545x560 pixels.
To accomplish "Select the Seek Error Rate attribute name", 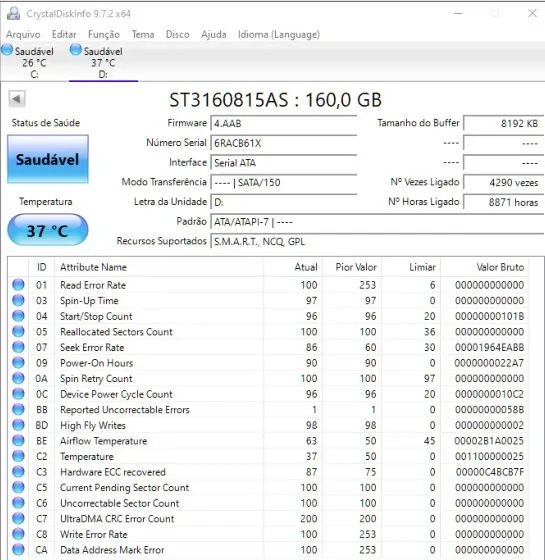I will 92,348.
